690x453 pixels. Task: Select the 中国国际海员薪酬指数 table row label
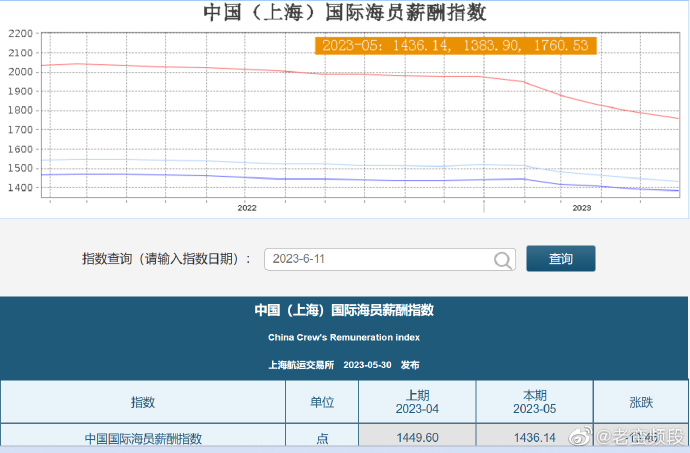pos(143,438)
